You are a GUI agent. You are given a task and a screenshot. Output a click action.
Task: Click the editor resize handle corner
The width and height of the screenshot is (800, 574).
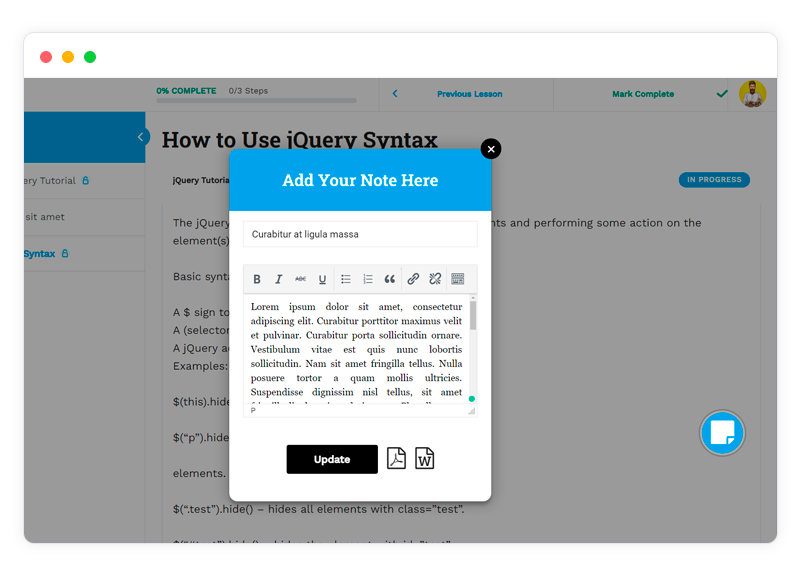point(471,411)
